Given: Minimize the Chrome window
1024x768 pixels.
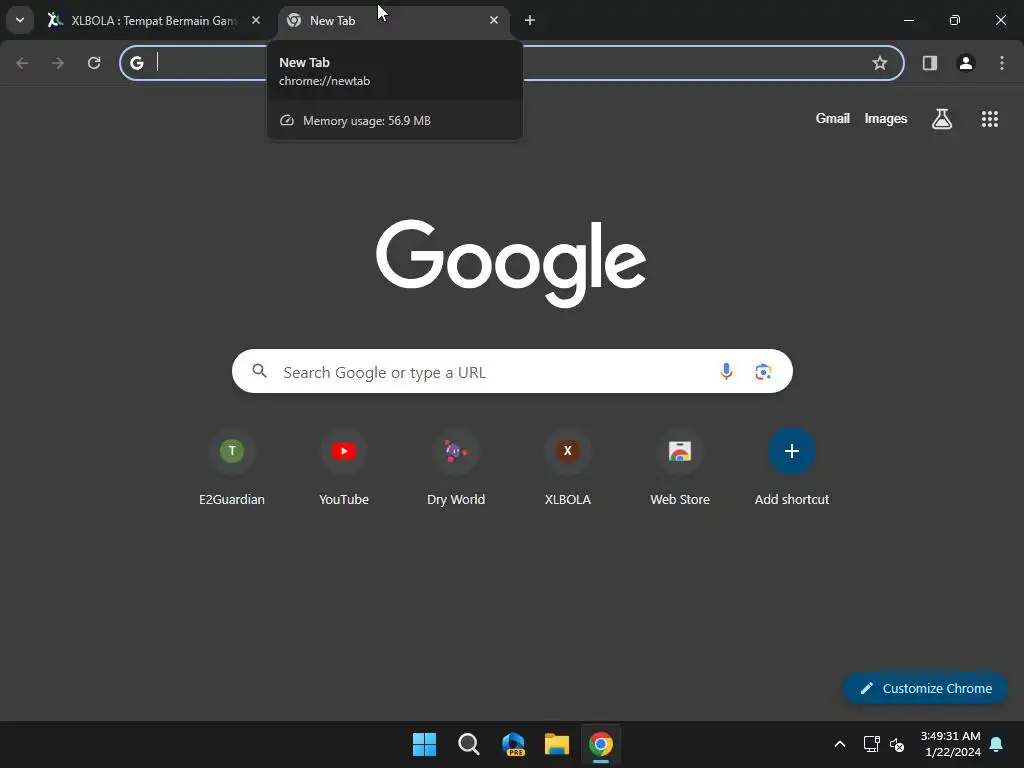Looking at the screenshot, I should [x=909, y=20].
